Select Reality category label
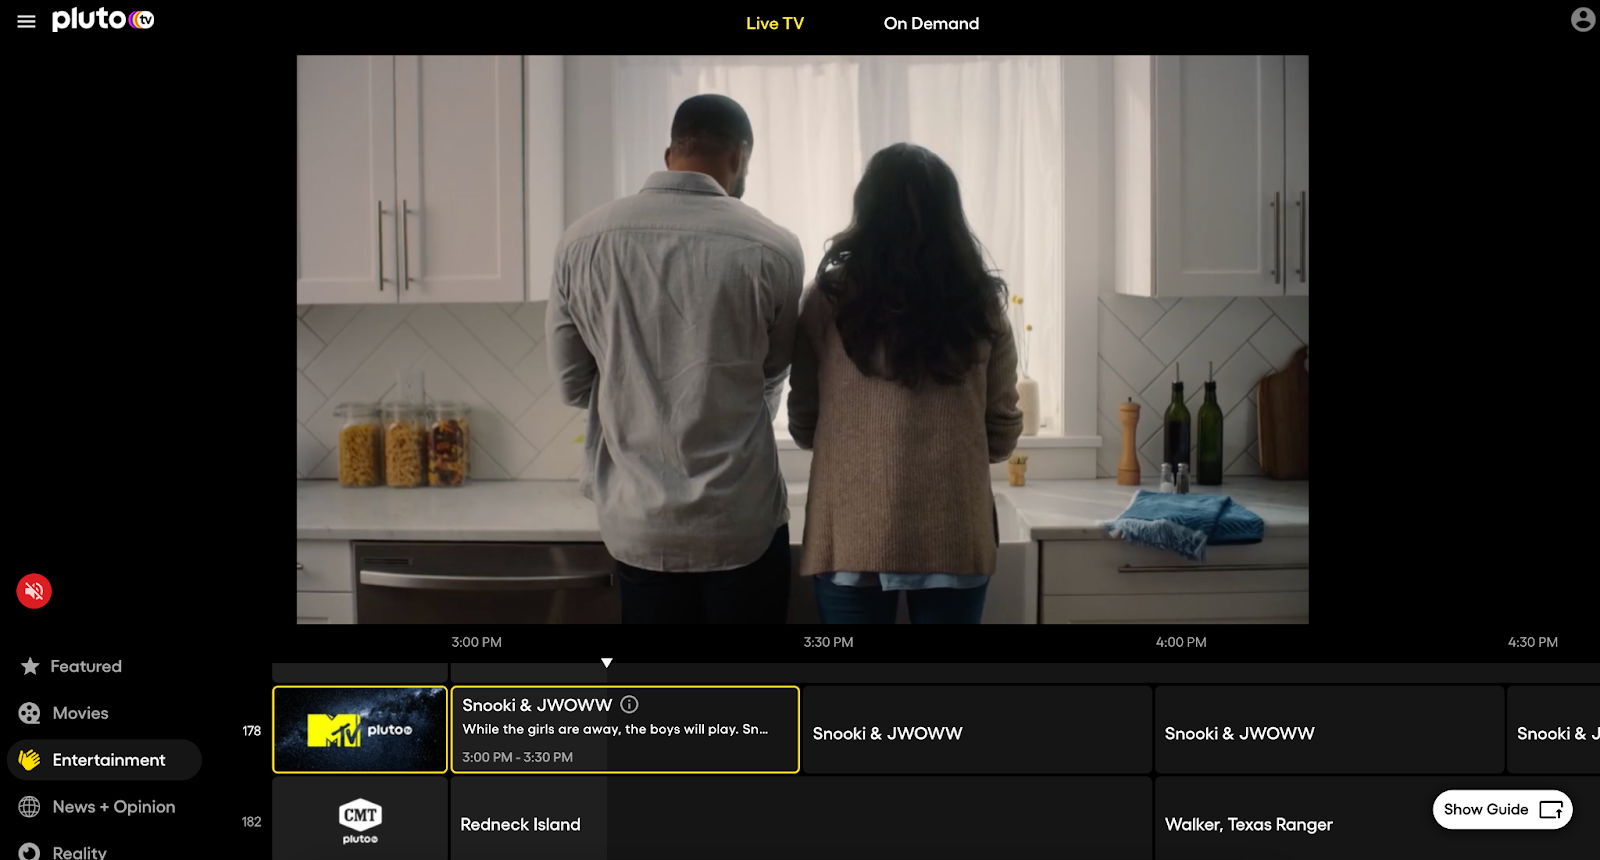The height and width of the screenshot is (860, 1600). [79, 852]
